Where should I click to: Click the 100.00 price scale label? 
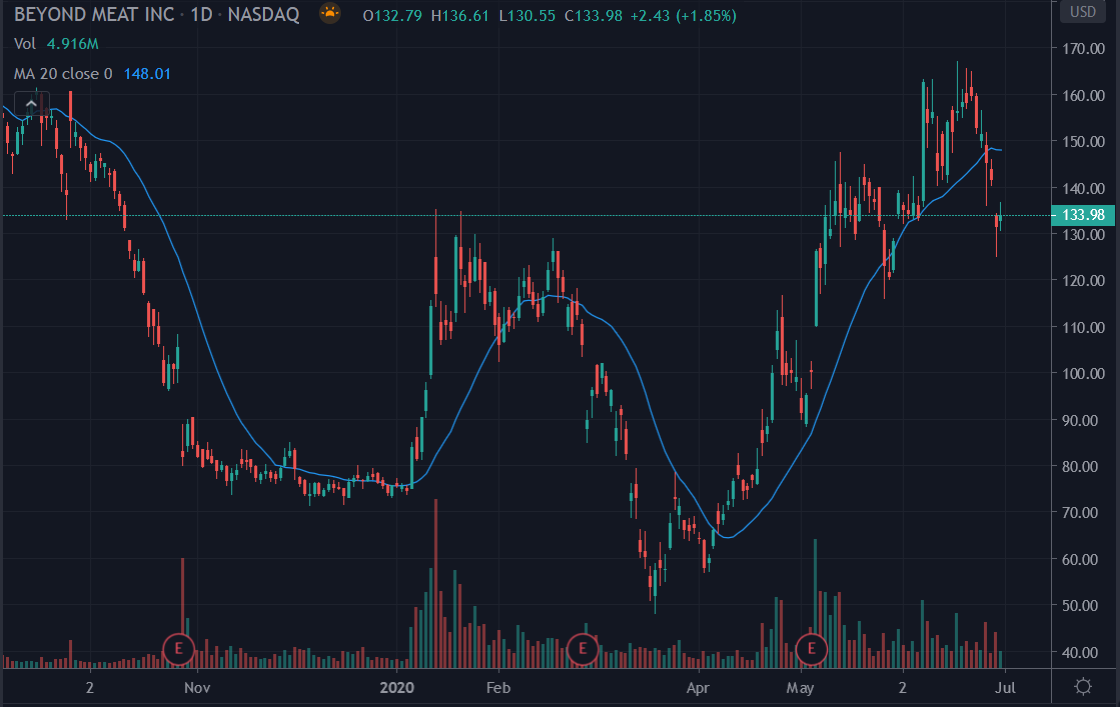[x=1084, y=373]
